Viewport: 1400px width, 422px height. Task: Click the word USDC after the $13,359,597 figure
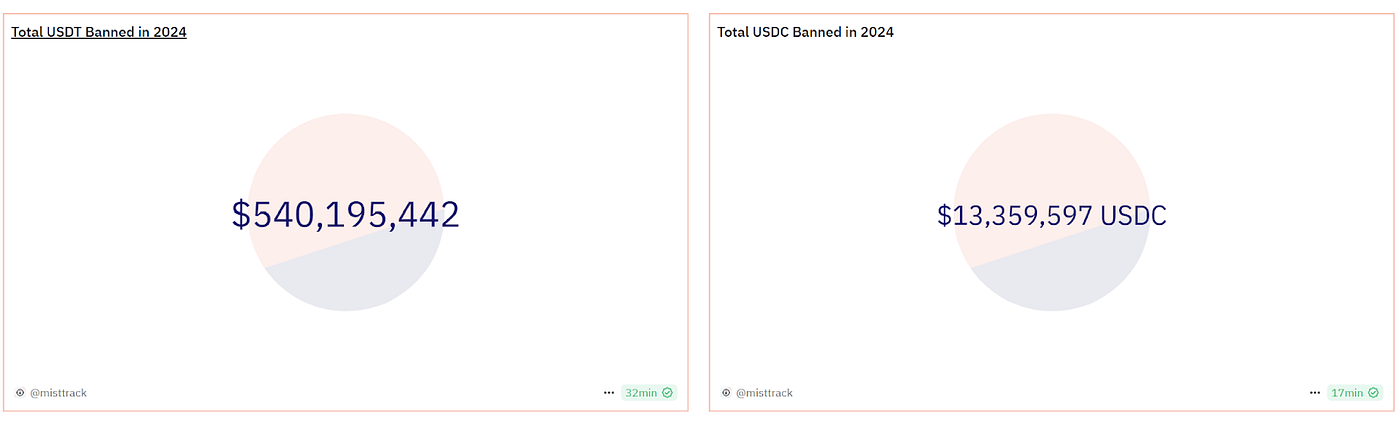click(1133, 215)
